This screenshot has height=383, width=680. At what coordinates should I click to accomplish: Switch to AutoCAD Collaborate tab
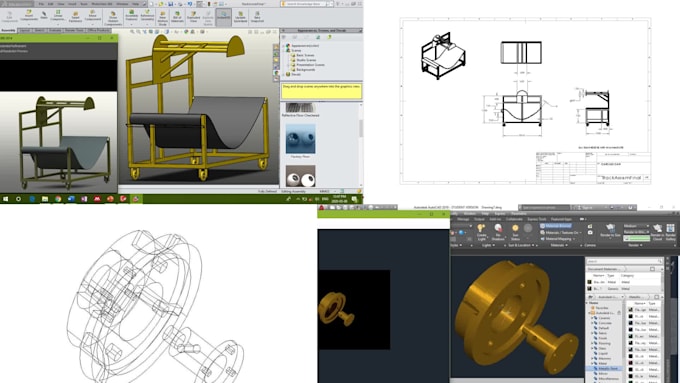514,219
